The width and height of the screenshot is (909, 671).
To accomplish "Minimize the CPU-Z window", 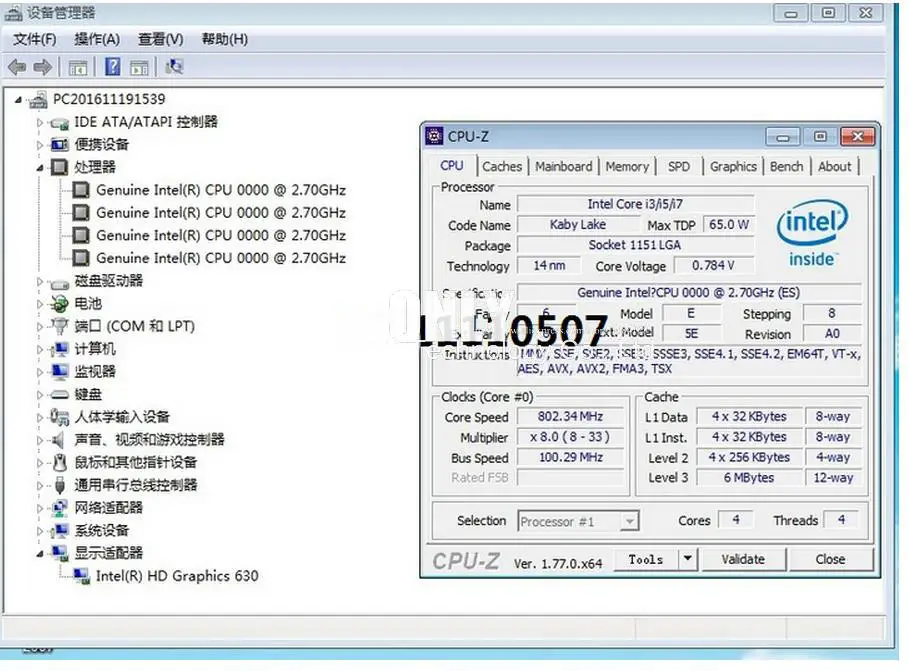I will click(783, 137).
